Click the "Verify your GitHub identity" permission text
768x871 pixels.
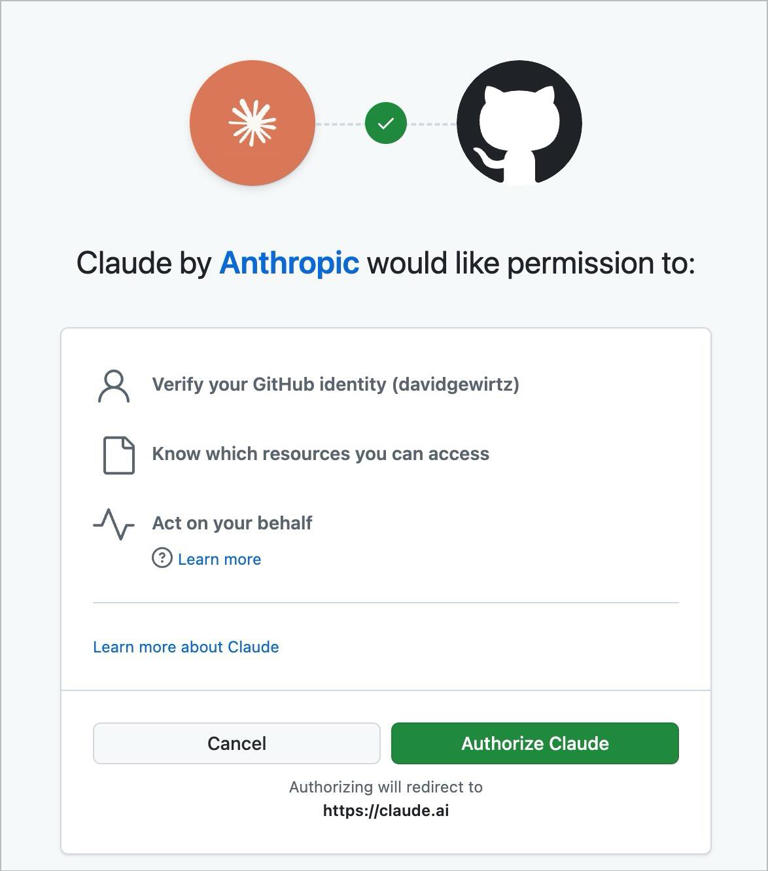pos(335,384)
